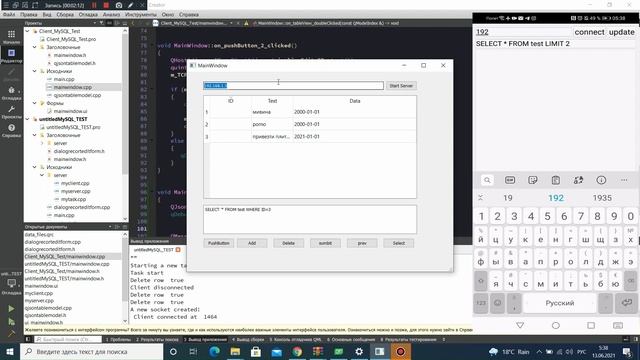Open sticker panel on phone keyboard
The image size is (640, 360).
pyautogui.click(x=533, y=180)
